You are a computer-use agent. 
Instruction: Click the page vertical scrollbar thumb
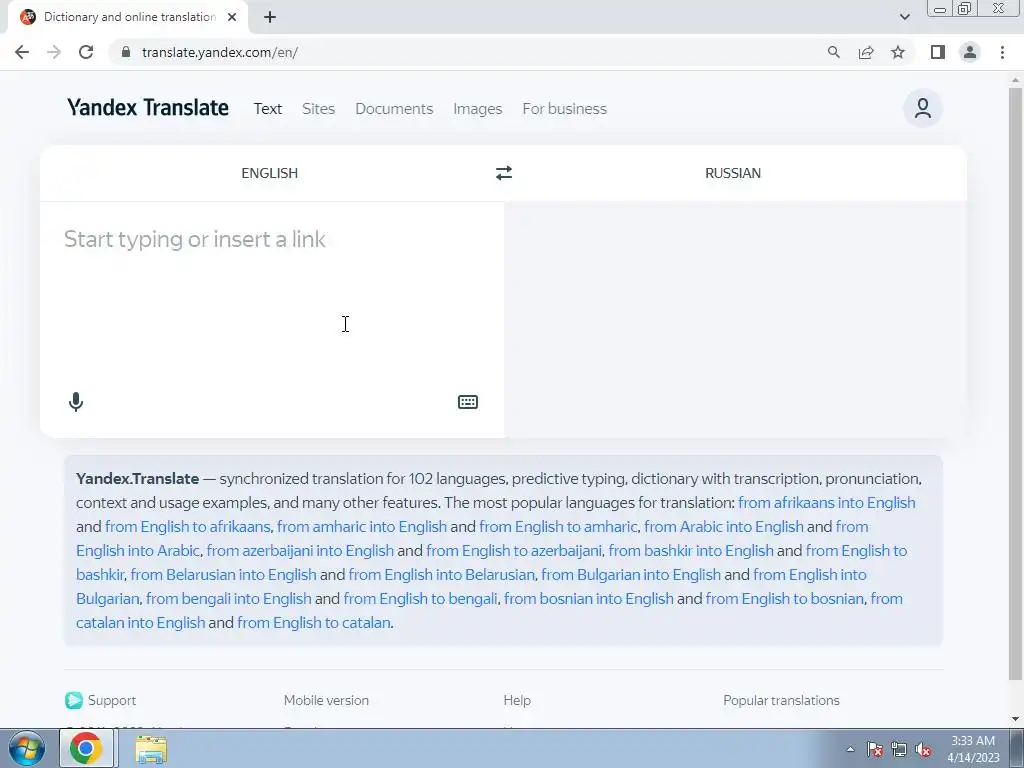pos(1015,382)
